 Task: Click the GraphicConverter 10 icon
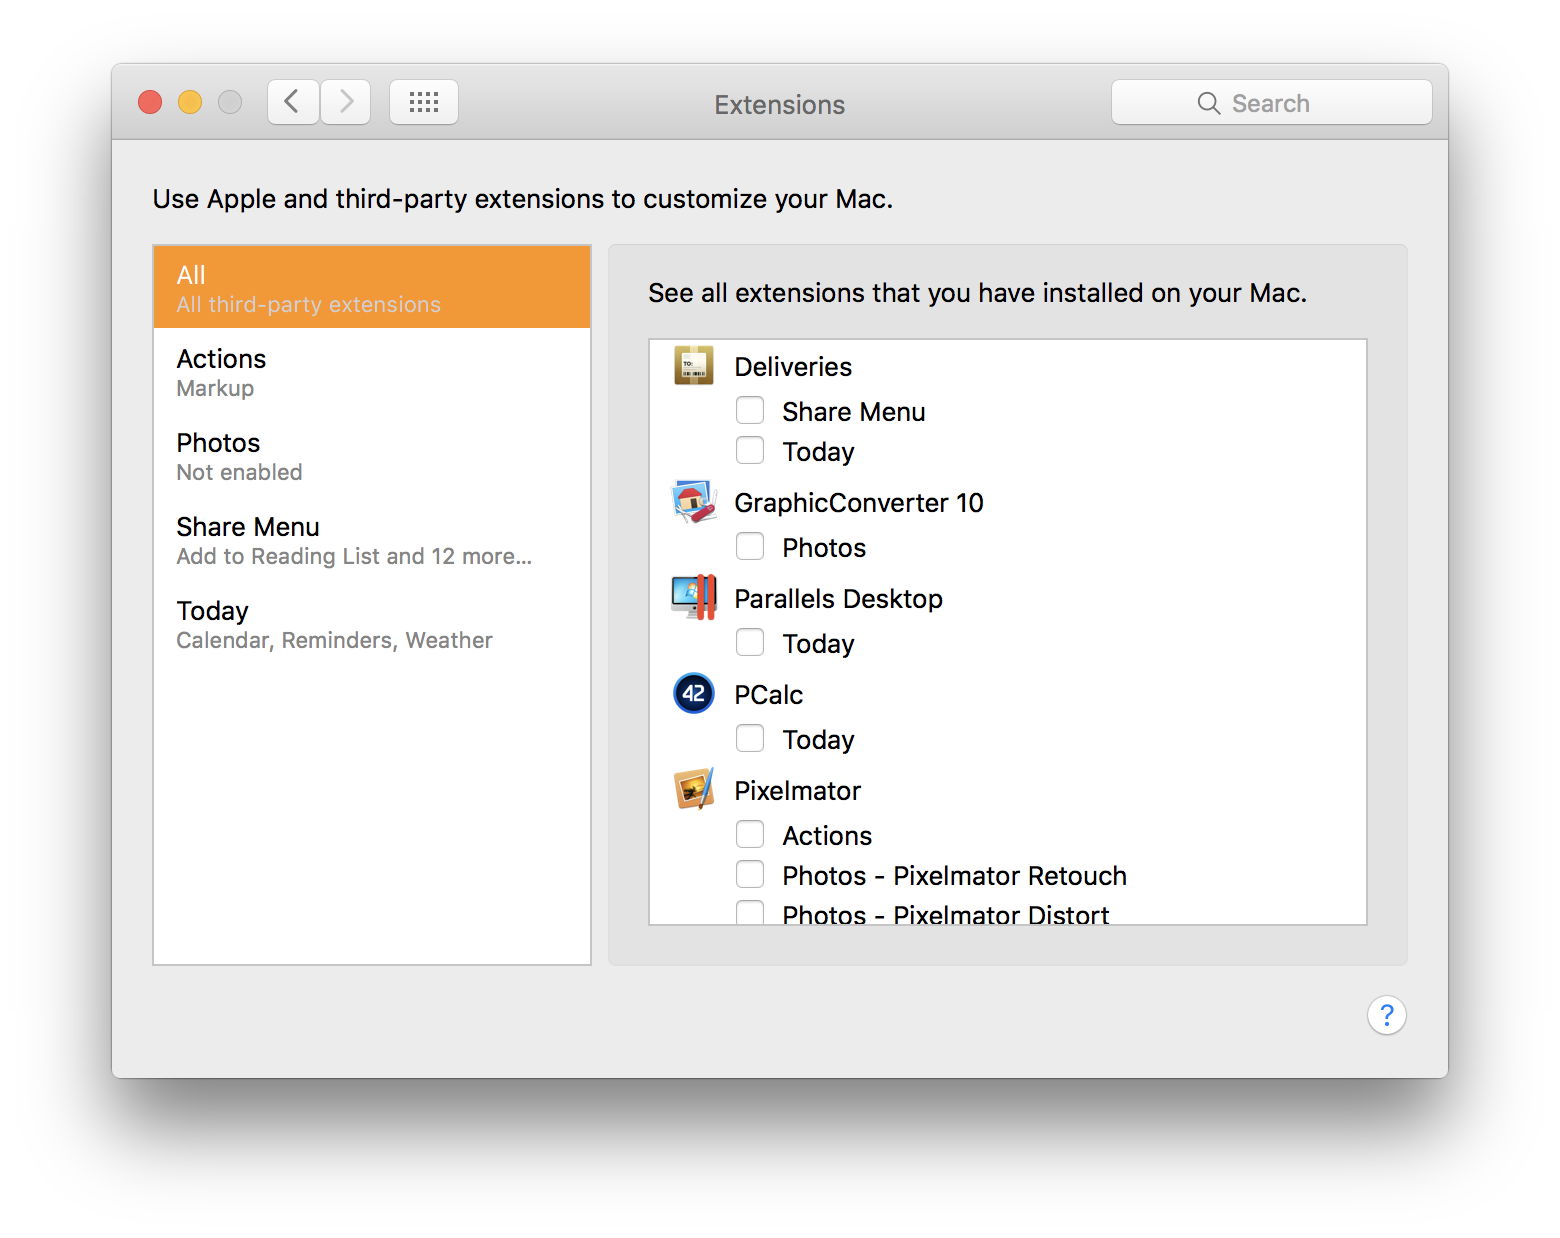[x=693, y=502]
